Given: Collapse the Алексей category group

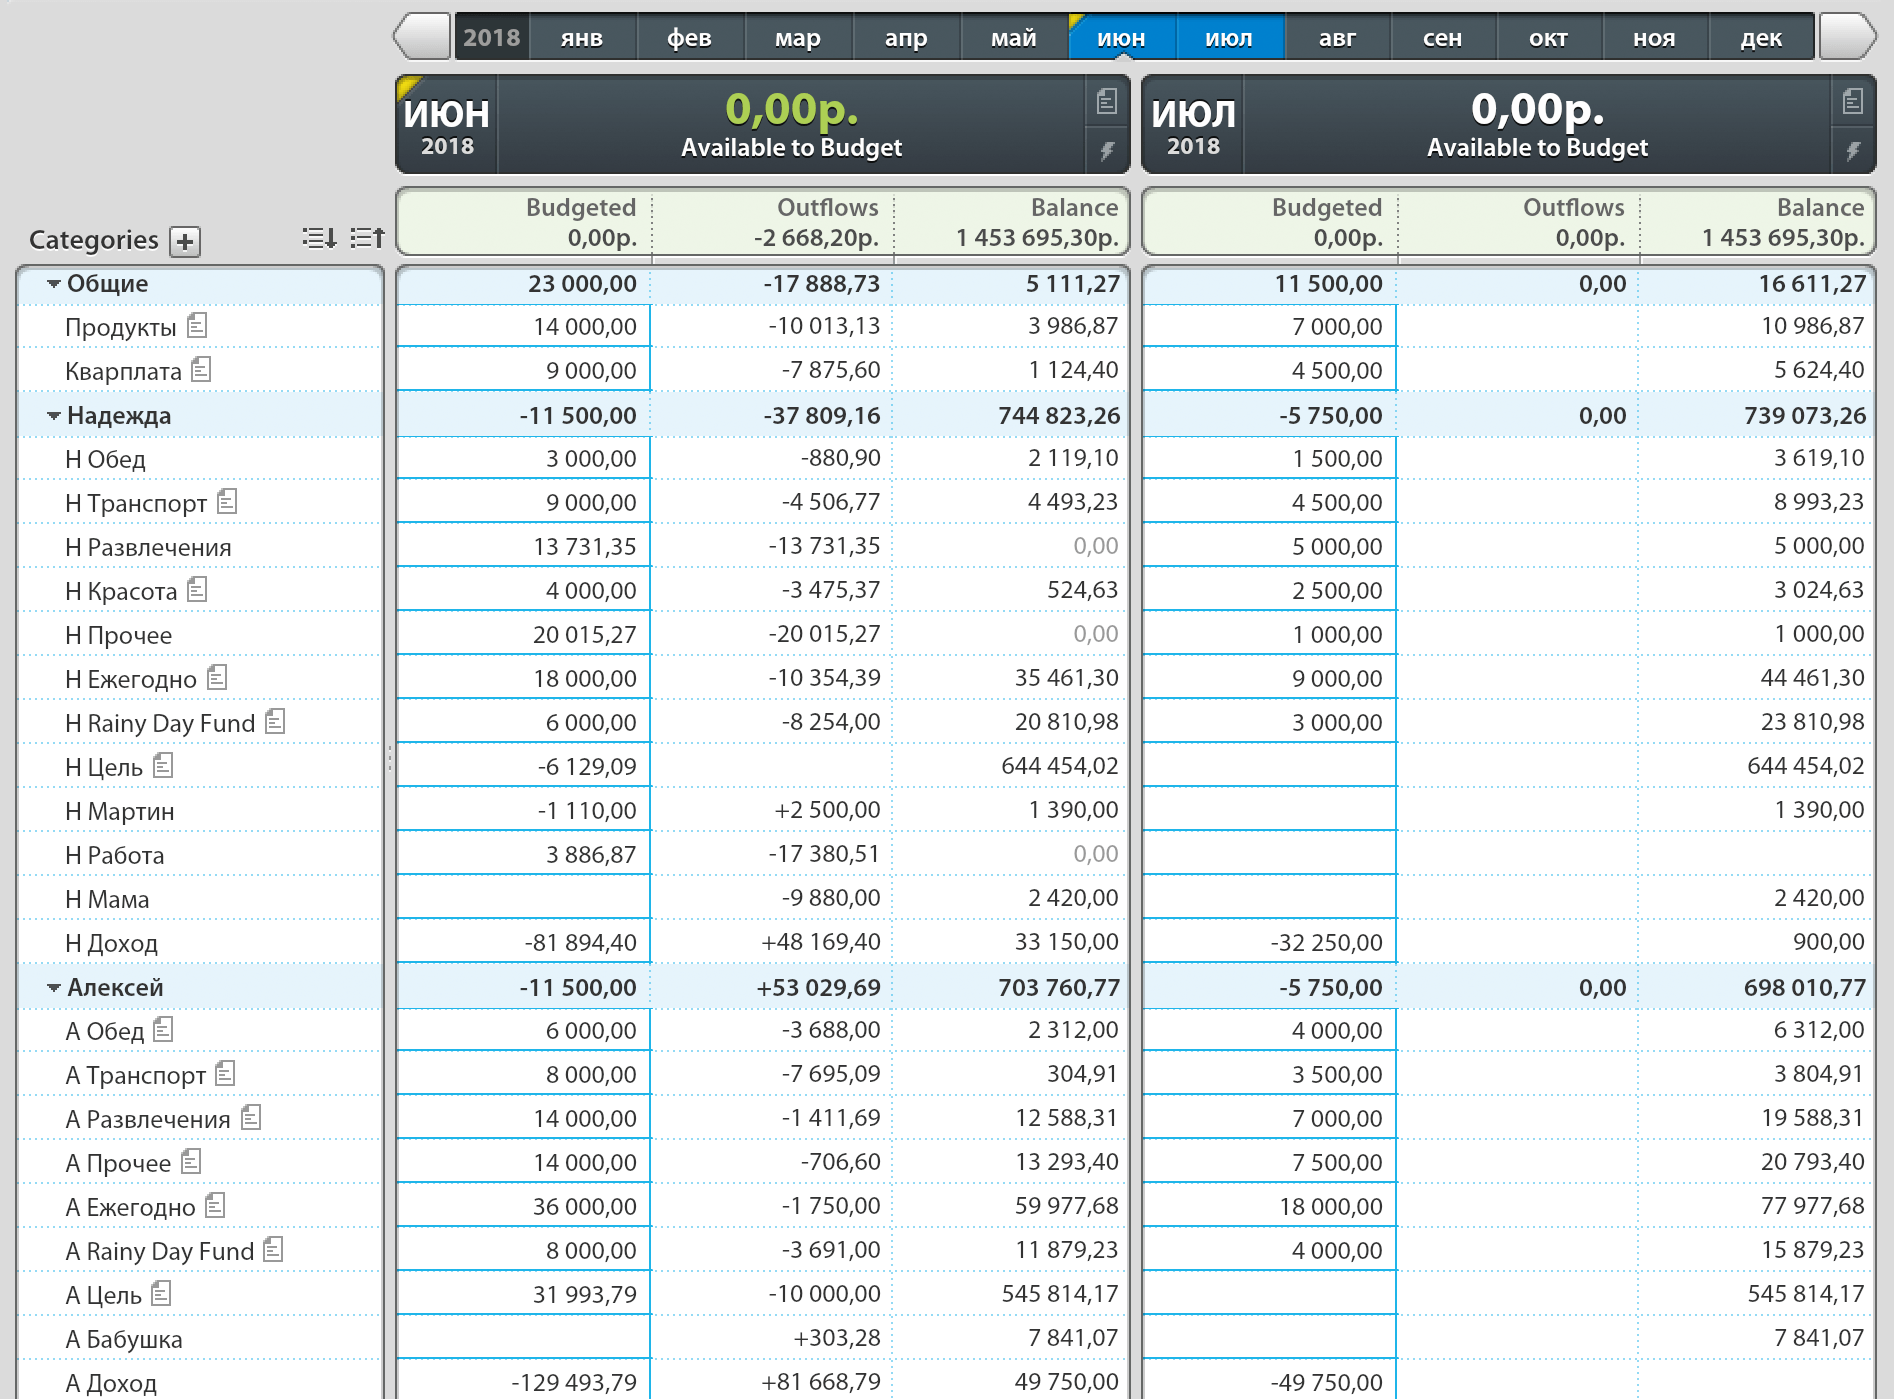Looking at the screenshot, I should 54,988.
